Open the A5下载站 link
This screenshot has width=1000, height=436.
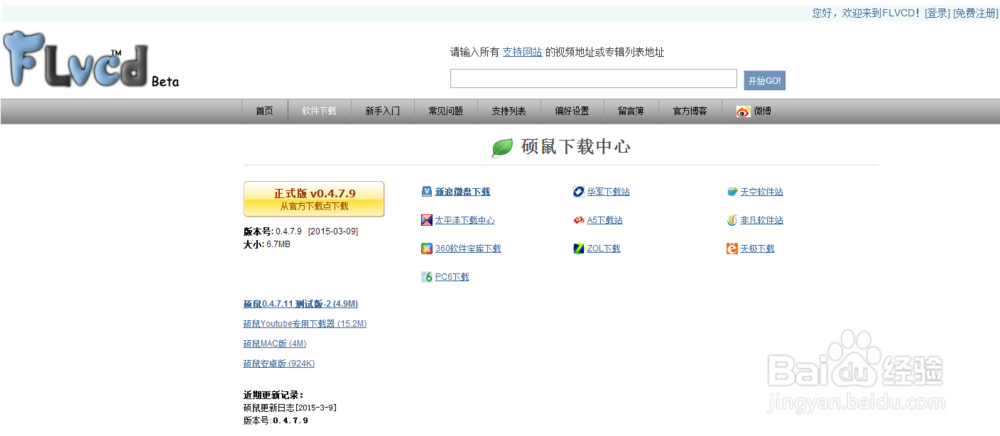tap(605, 221)
